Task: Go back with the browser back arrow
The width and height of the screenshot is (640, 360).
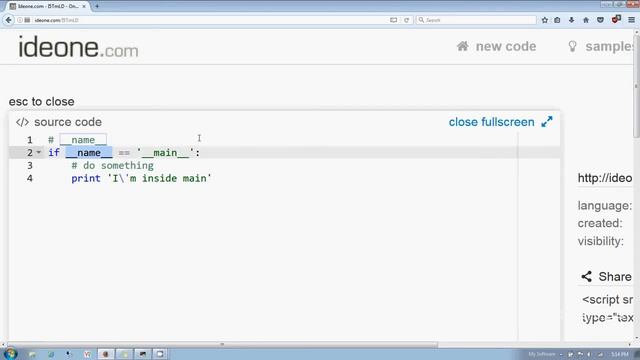Action: pyautogui.click(x=8, y=20)
